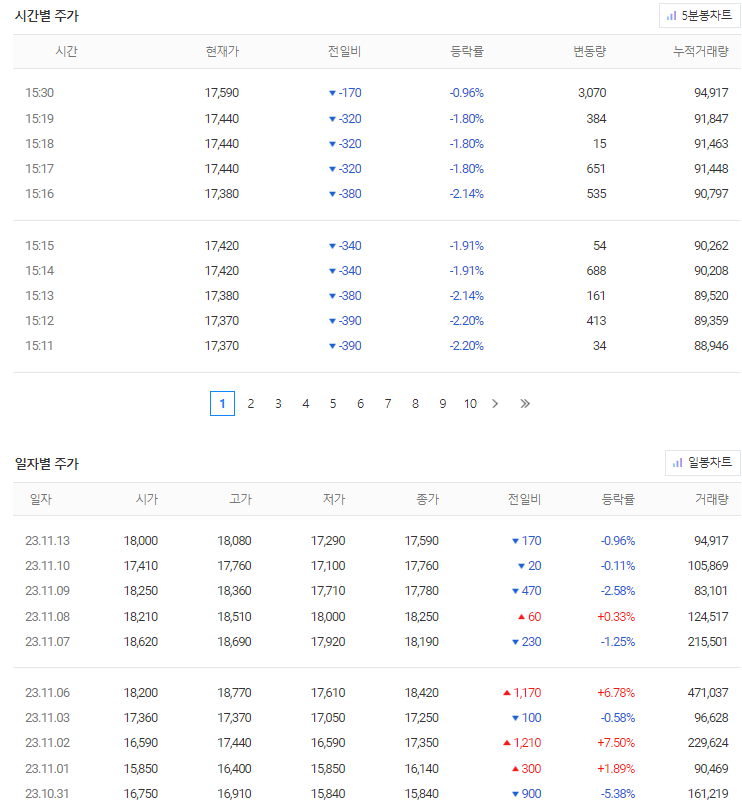Image resolution: width=742 pixels, height=812 pixels.
Task: Select the 15:17 time cell
Action: pos(39,168)
